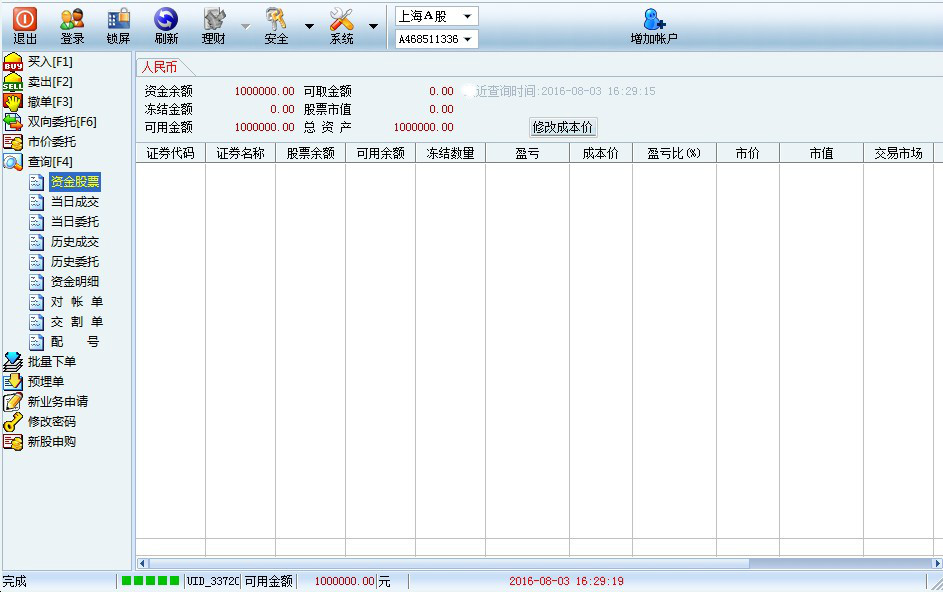
Task: Click the 登录 (Login) users icon
Action: pos(72,19)
